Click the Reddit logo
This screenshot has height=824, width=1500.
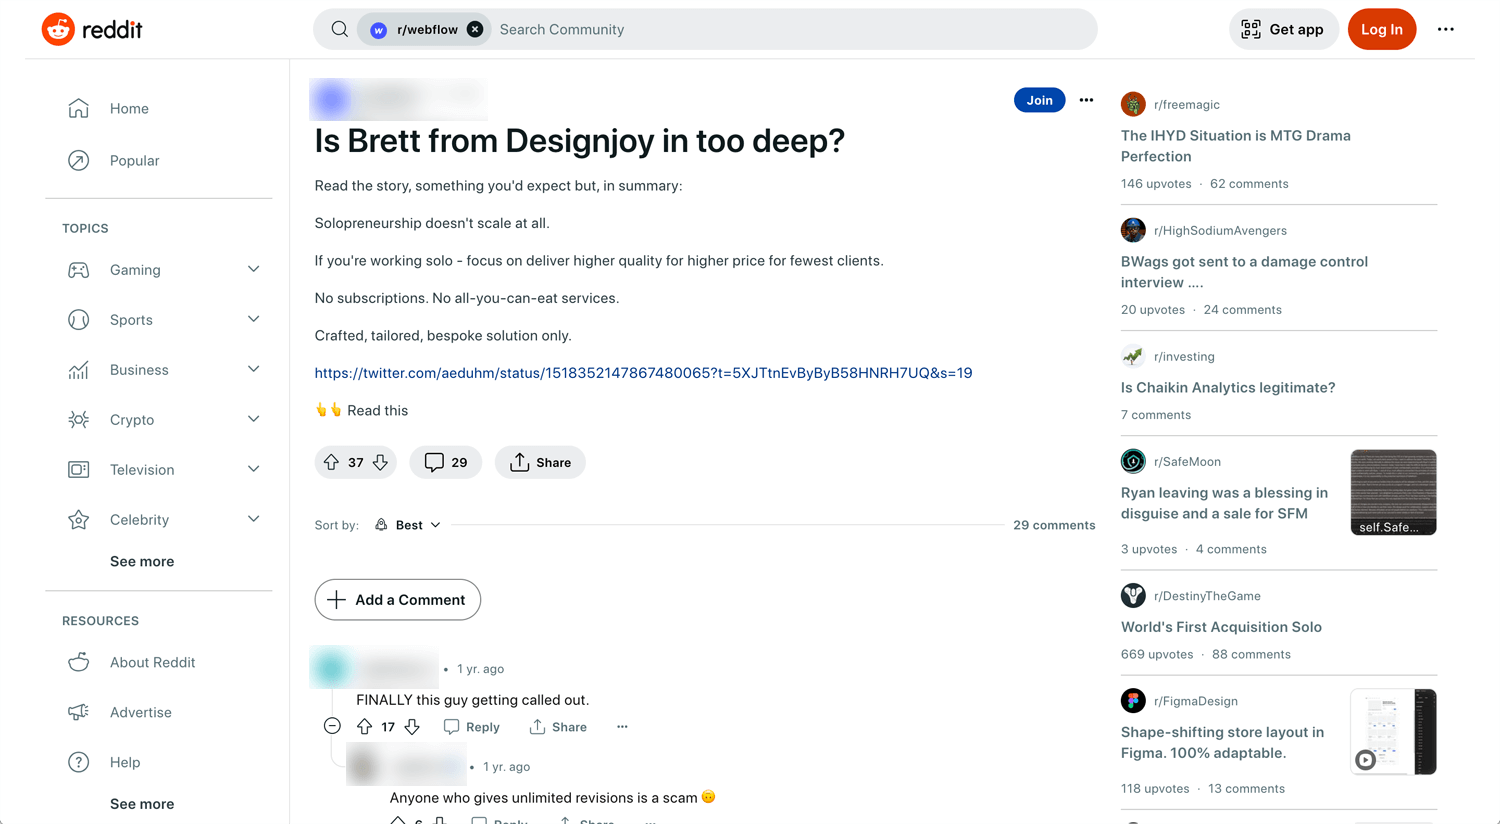click(x=92, y=29)
